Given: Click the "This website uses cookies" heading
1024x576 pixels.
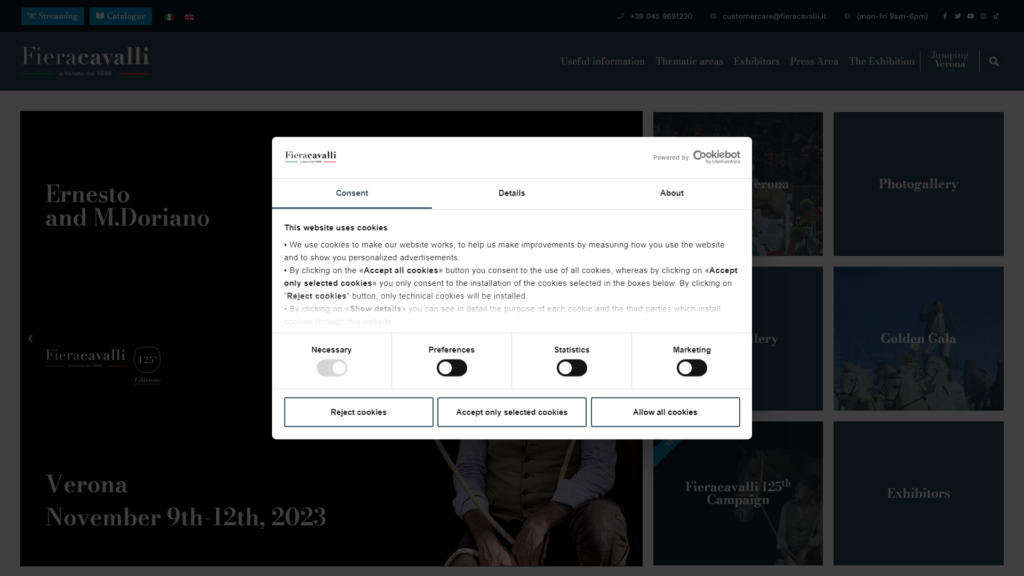Looking at the screenshot, I should click(x=336, y=228).
